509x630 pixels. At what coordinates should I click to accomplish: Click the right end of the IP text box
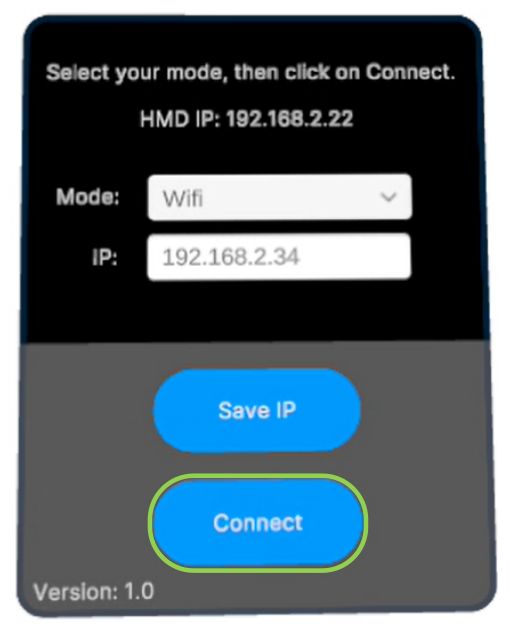point(398,256)
